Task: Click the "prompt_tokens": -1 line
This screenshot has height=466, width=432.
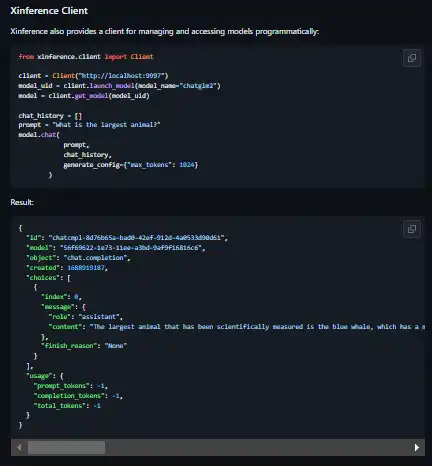Action: pos(71,386)
